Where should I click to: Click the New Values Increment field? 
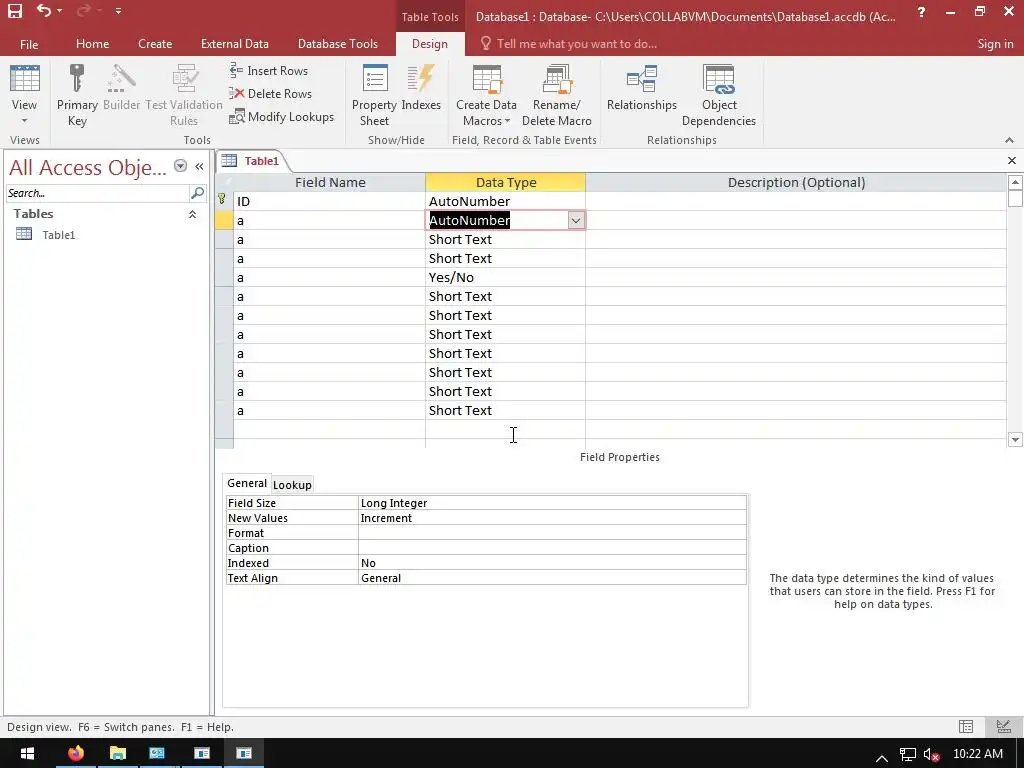coord(552,518)
